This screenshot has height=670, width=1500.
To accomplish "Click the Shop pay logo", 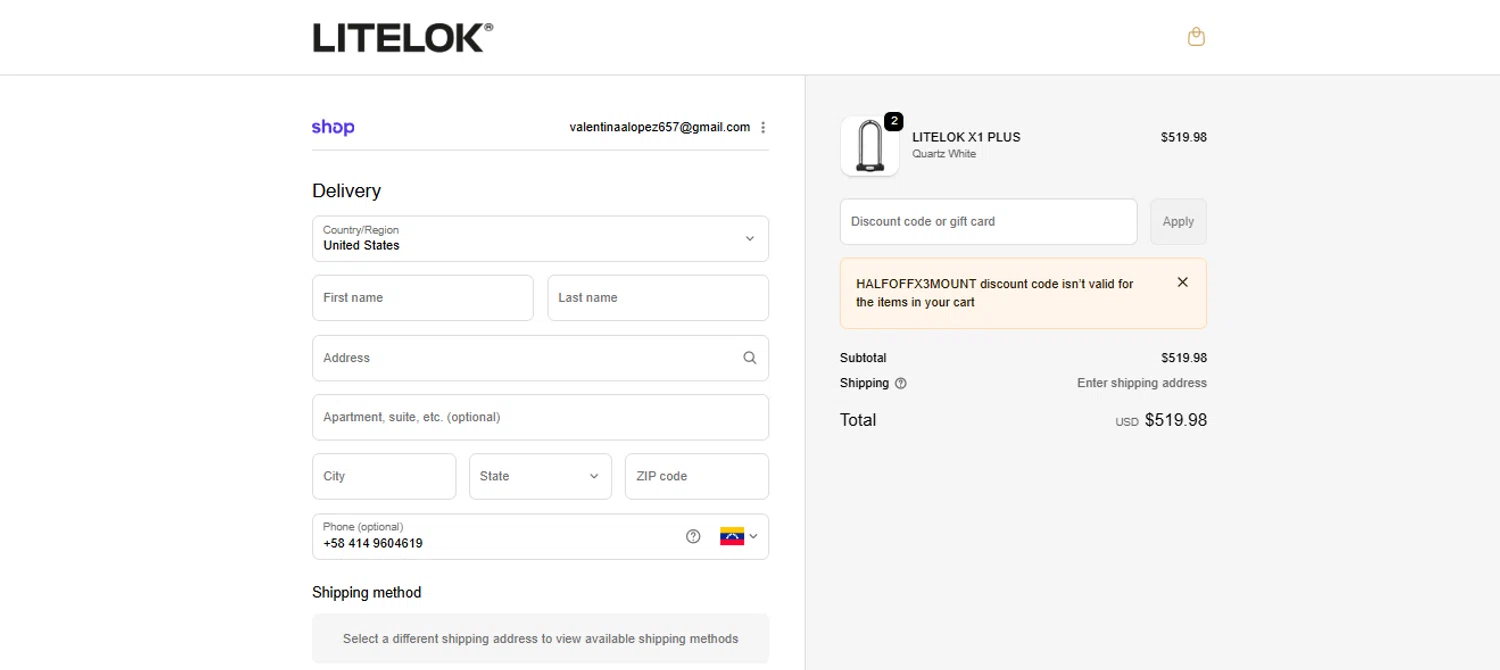I will [333, 127].
